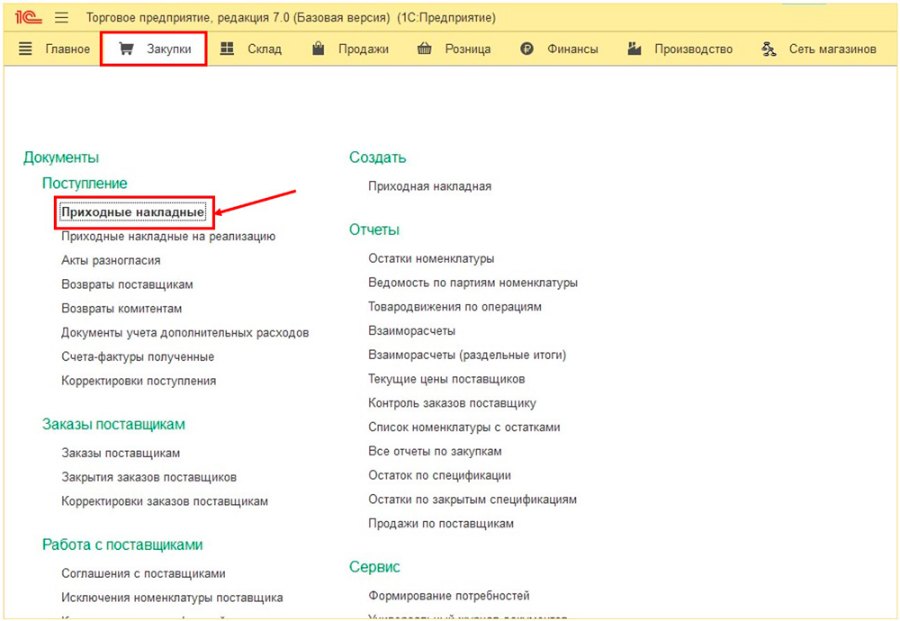The image size is (900, 621).
Task: Open the Продажи section
Action: (363, 49)
